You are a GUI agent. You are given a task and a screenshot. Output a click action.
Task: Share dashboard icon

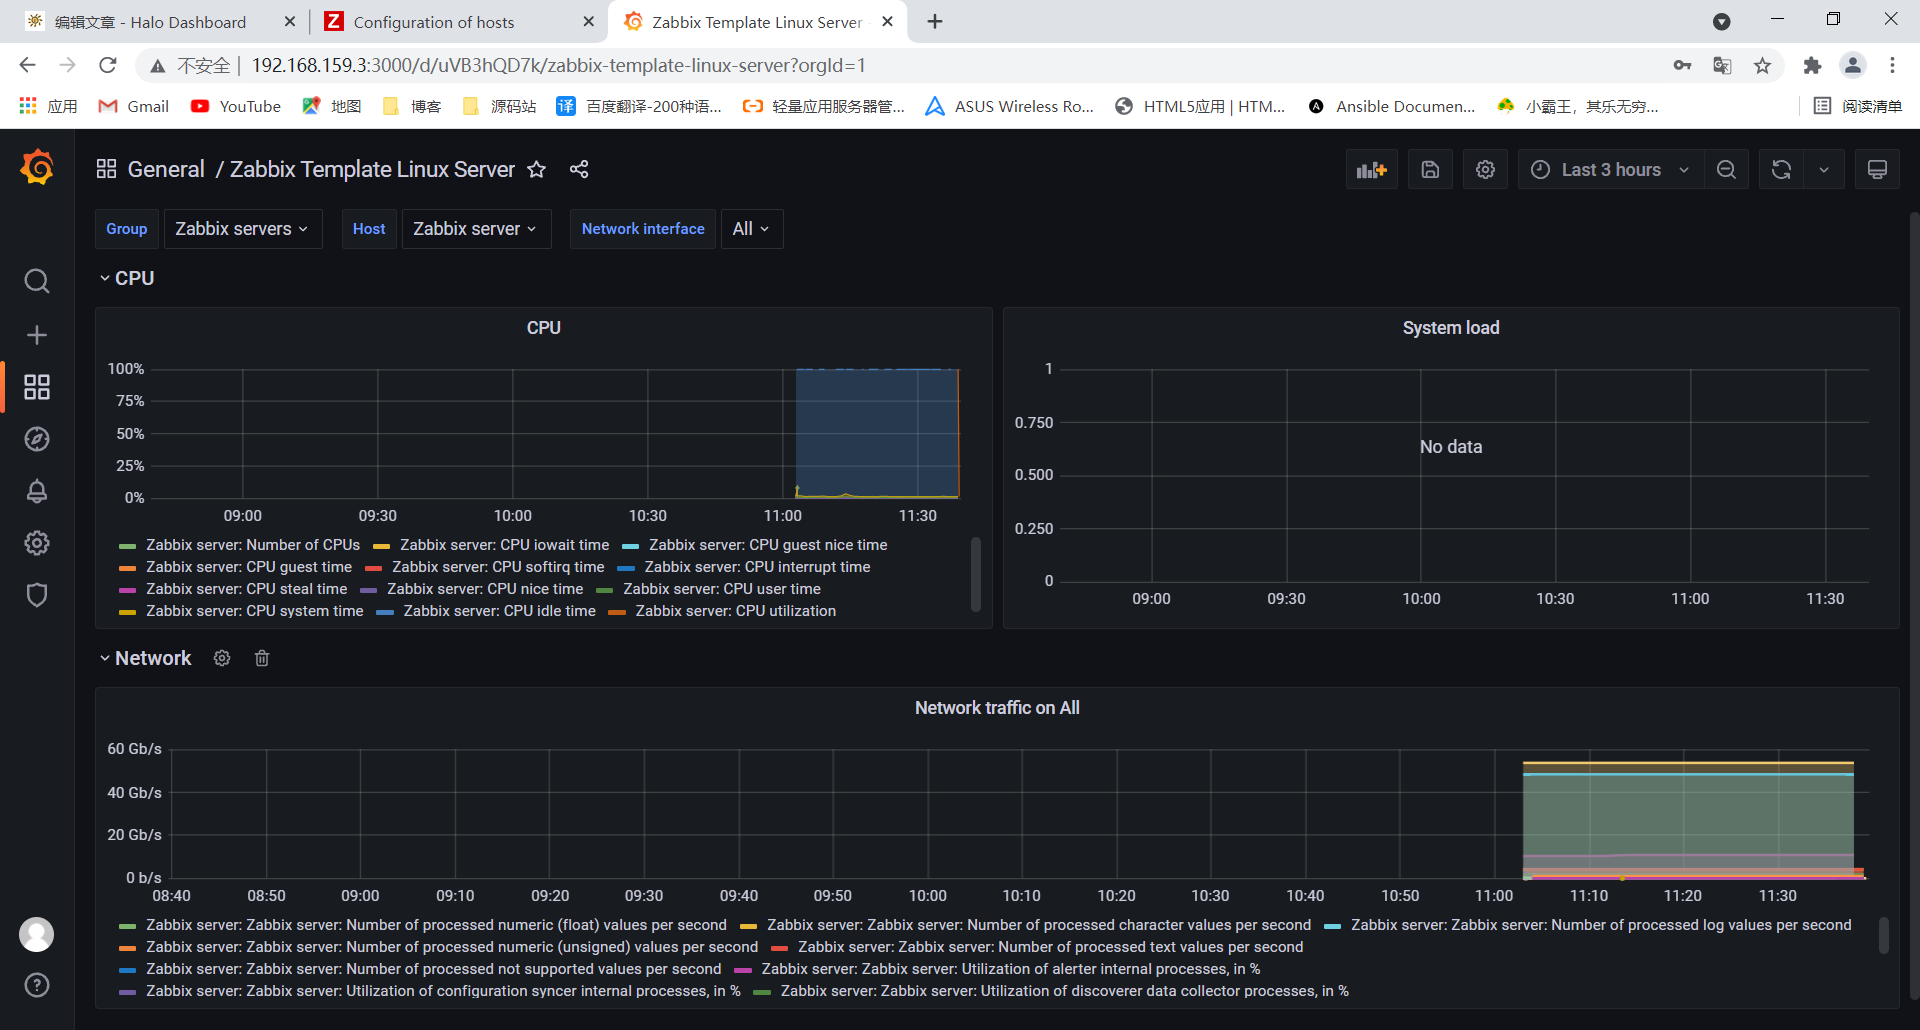click(579, 169)
